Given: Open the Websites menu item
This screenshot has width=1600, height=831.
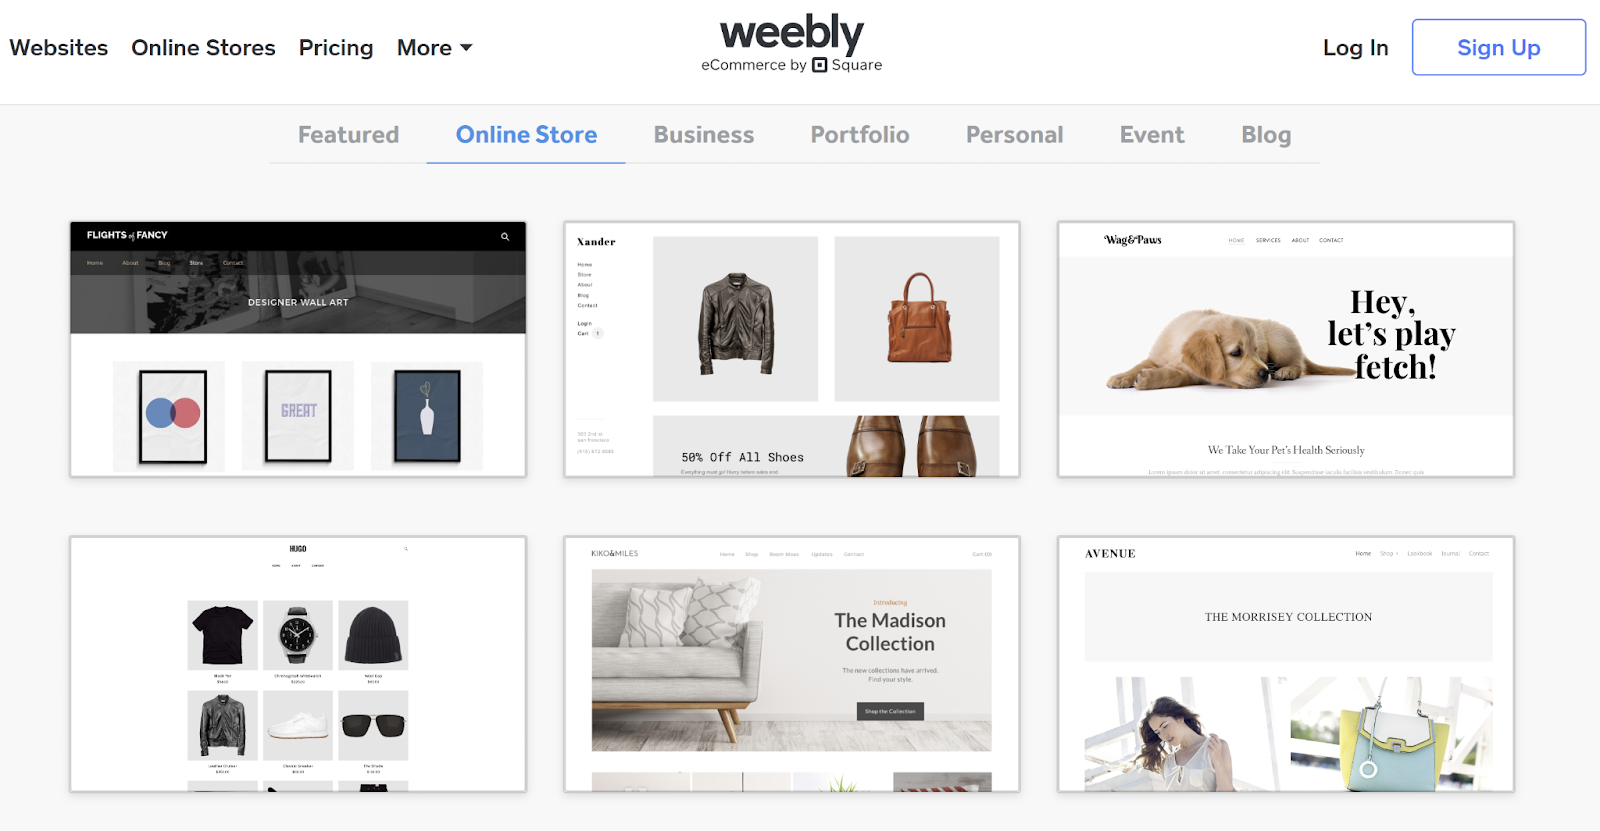Looking at the screenshot, I should click(59, 48).
